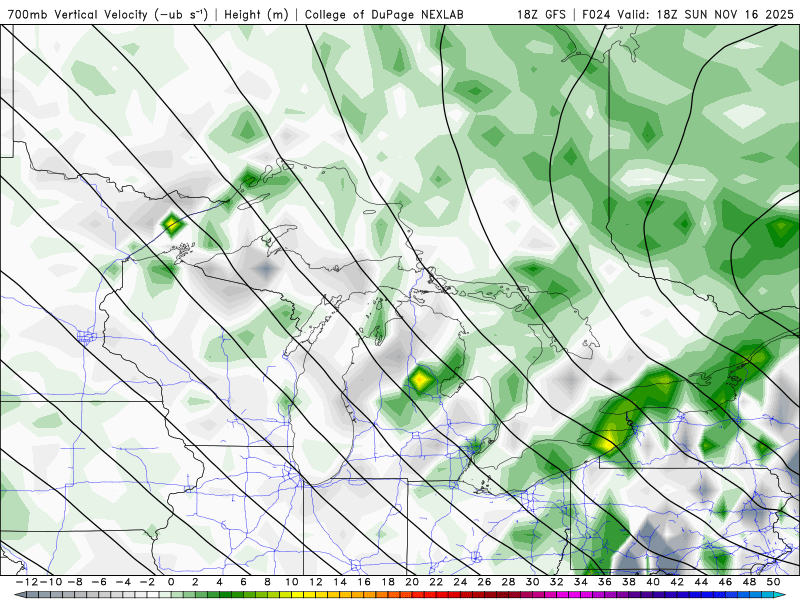Click the '700mb Vertical Velocity' title text
800x600 pixels.
(x=78, y=14)
